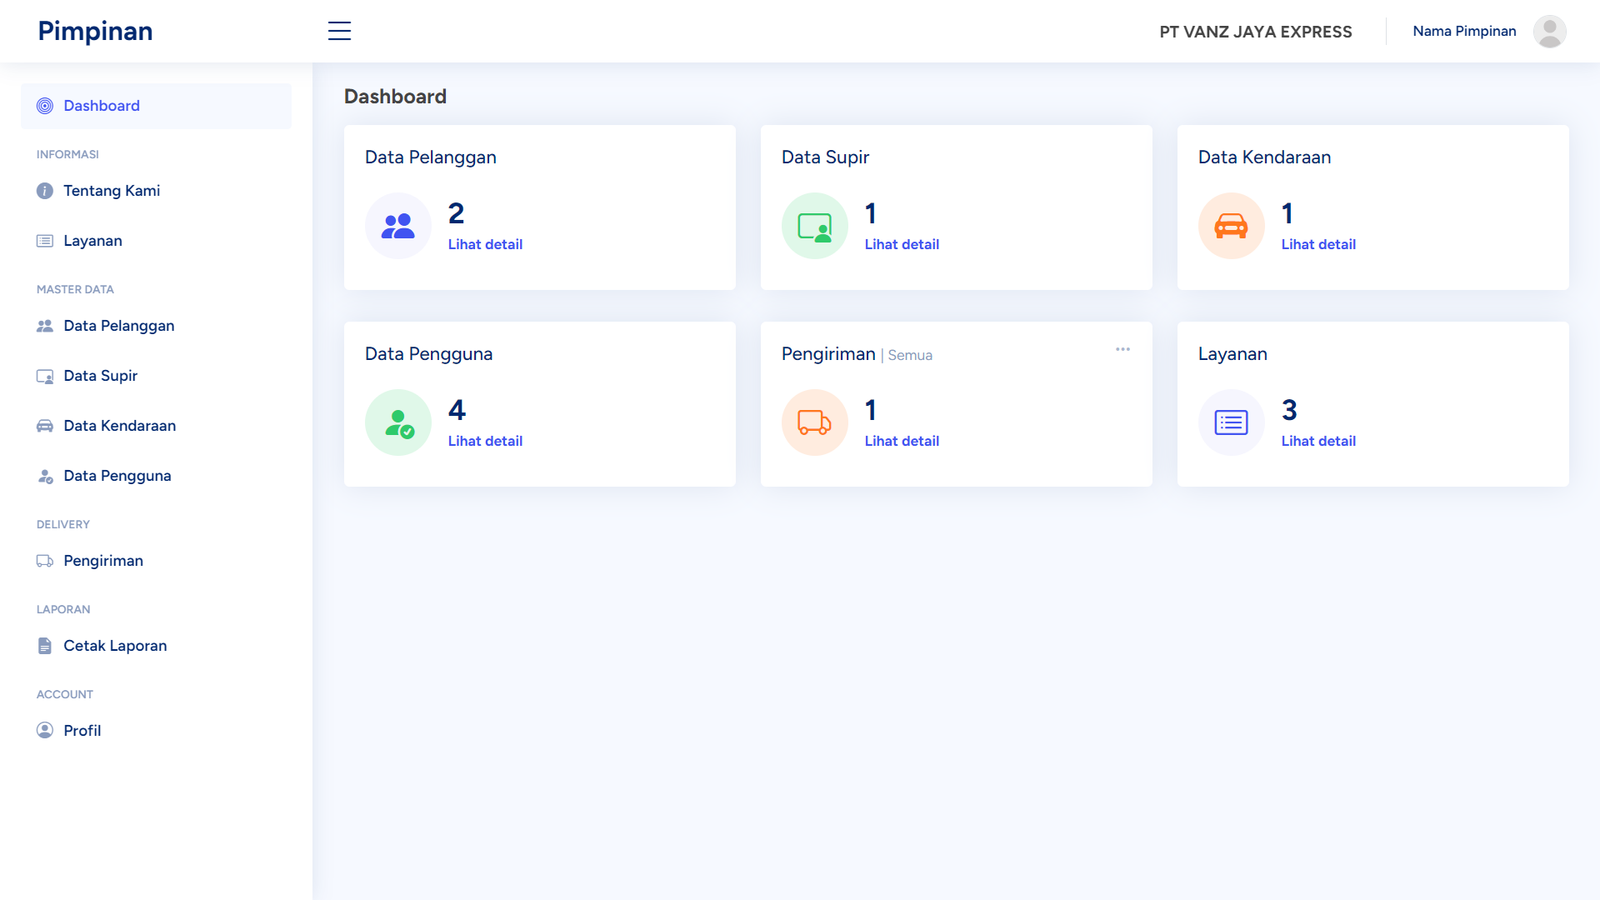This screenshot has width=1600, height=900.
Task: Select Dashboard in the sidebar
Action: [101, 106]
